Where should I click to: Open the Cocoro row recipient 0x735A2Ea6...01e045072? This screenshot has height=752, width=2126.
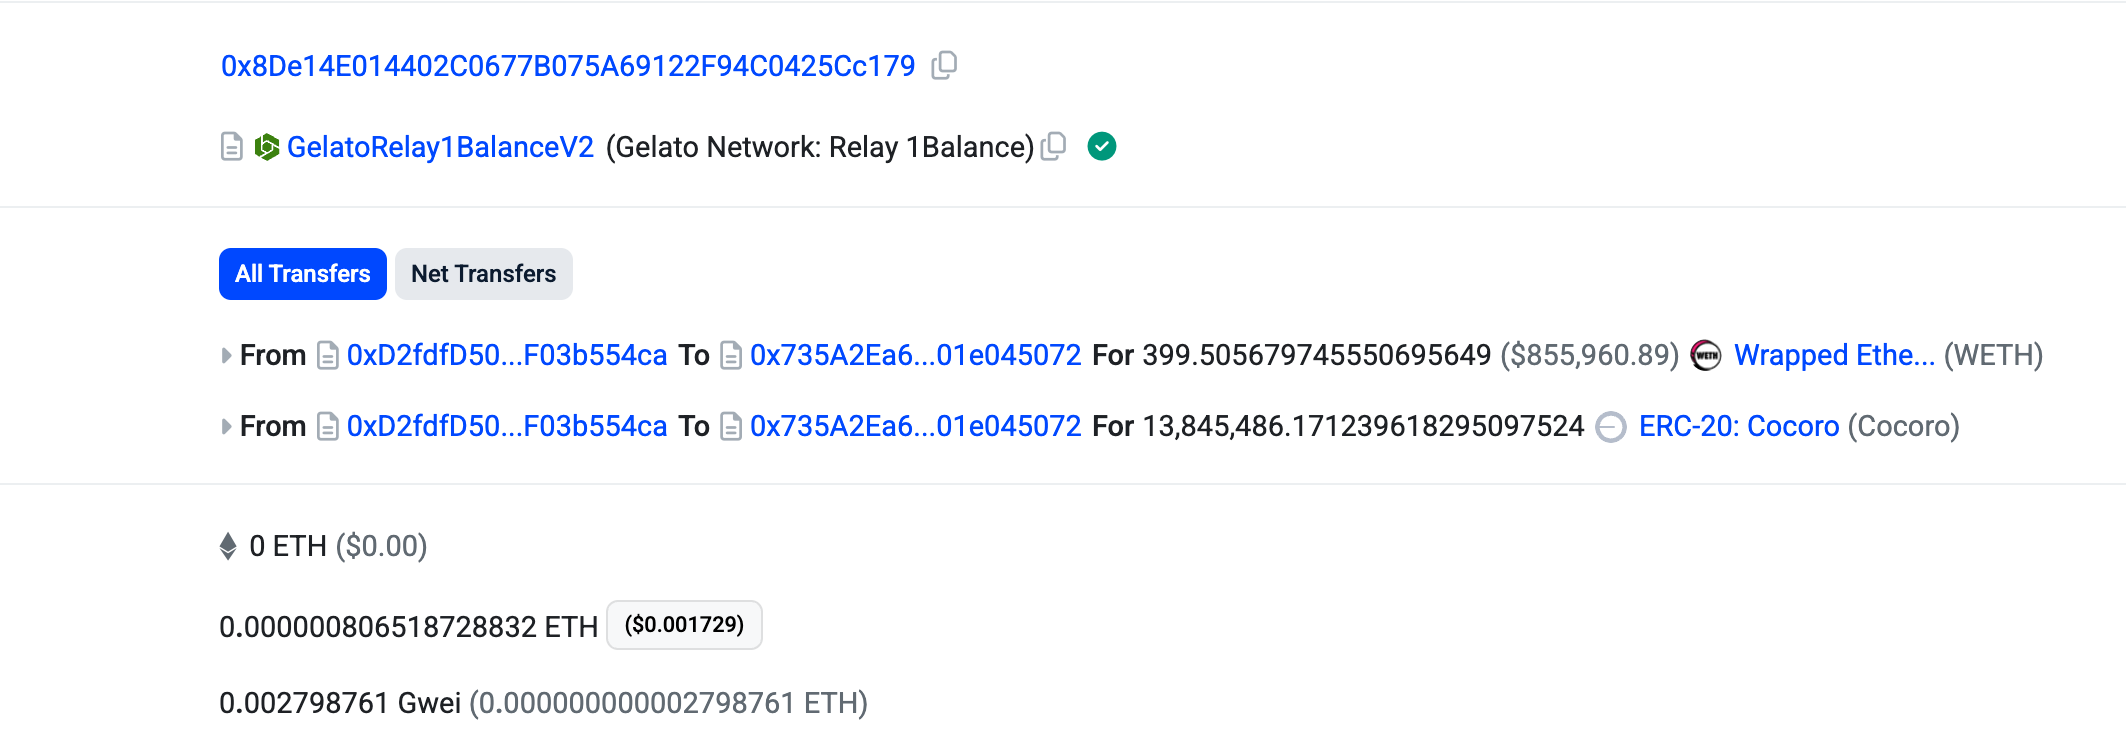[915, 427]
